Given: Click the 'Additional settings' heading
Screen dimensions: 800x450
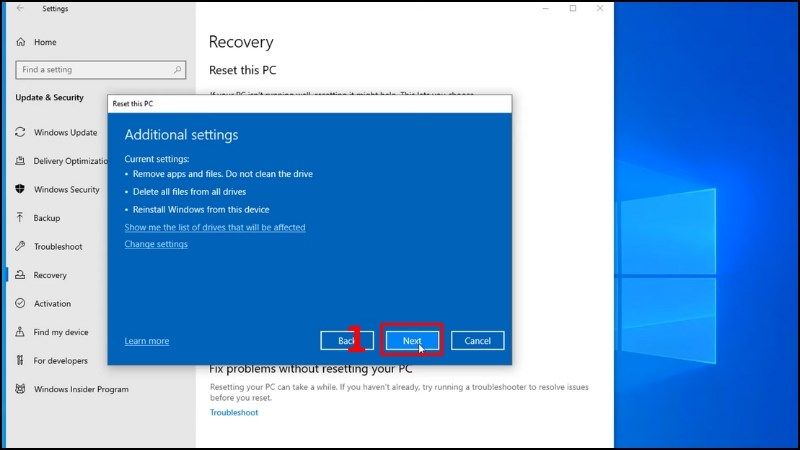Looking at the screenshot, I should [x=181, y=135].
